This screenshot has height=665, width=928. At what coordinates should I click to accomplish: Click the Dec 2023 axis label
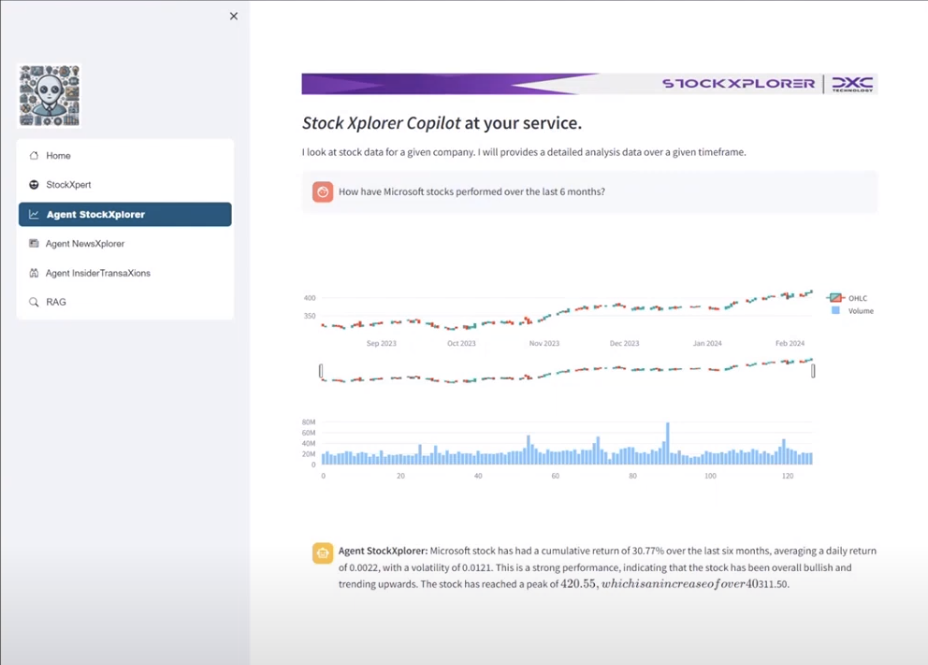click(624, 343)
